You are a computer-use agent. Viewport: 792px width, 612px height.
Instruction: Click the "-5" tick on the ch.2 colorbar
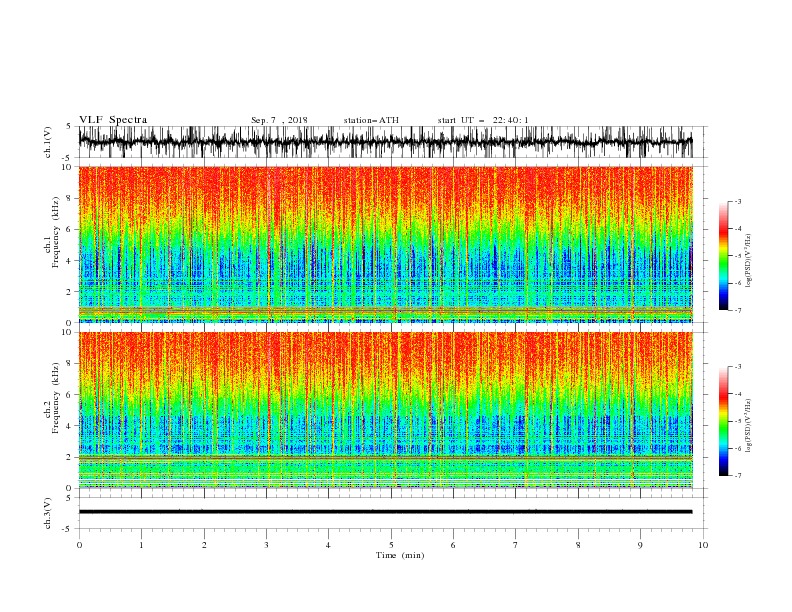tap(738, 421)
